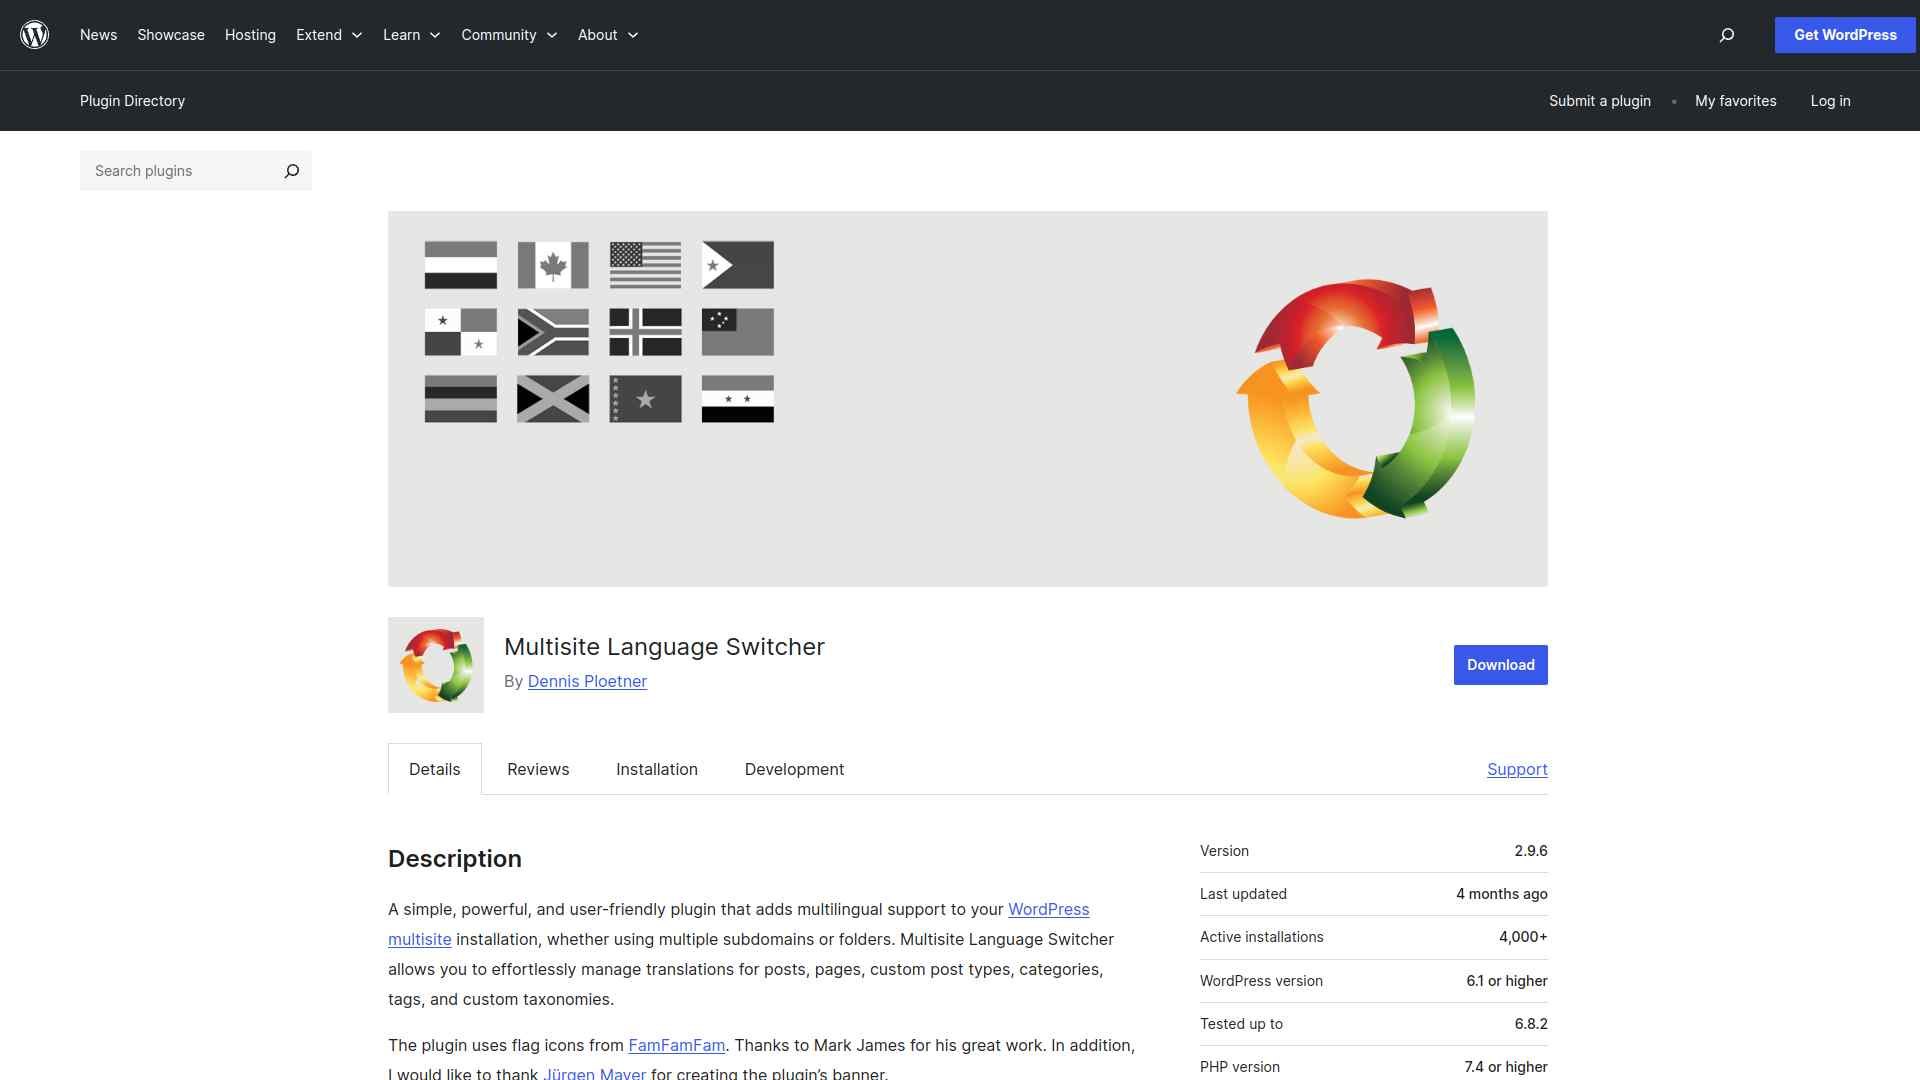Click the plugin banner image
Image resolution: width=1920 pixels, height=1080 pixels.
(x=968, y=399)
